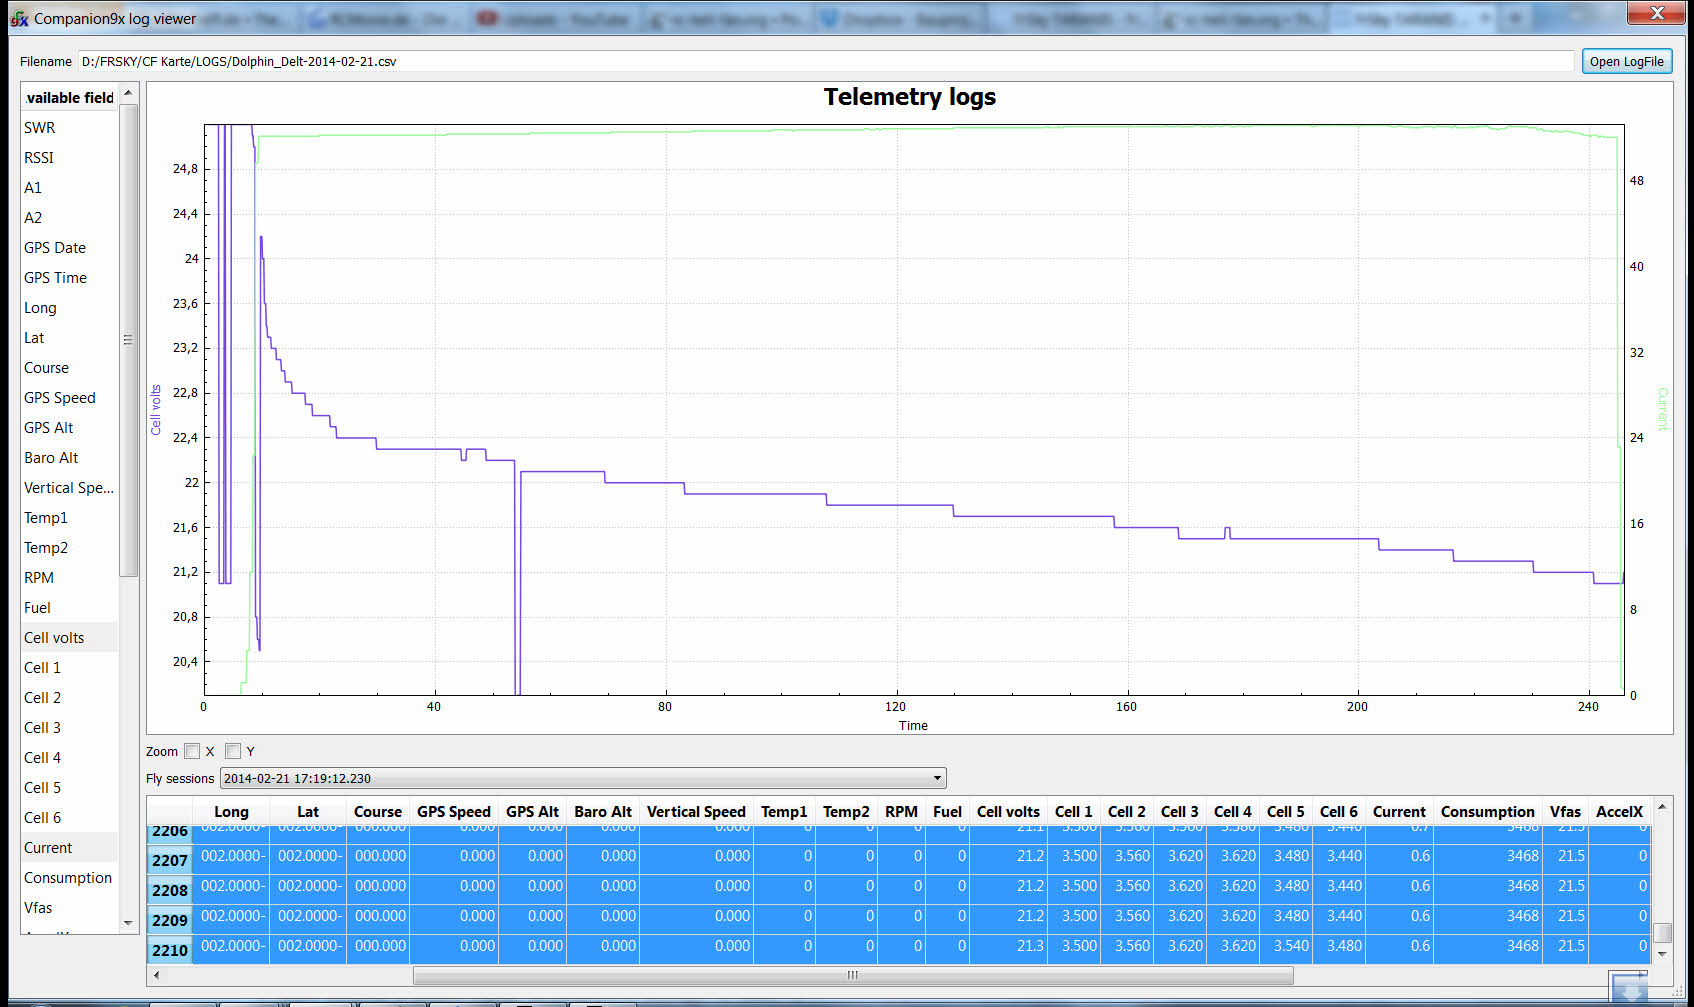Select RSSI in the available fields list
This screenshot has width=1694, height=1007.
pyautogui.click(x=39, y=158)
